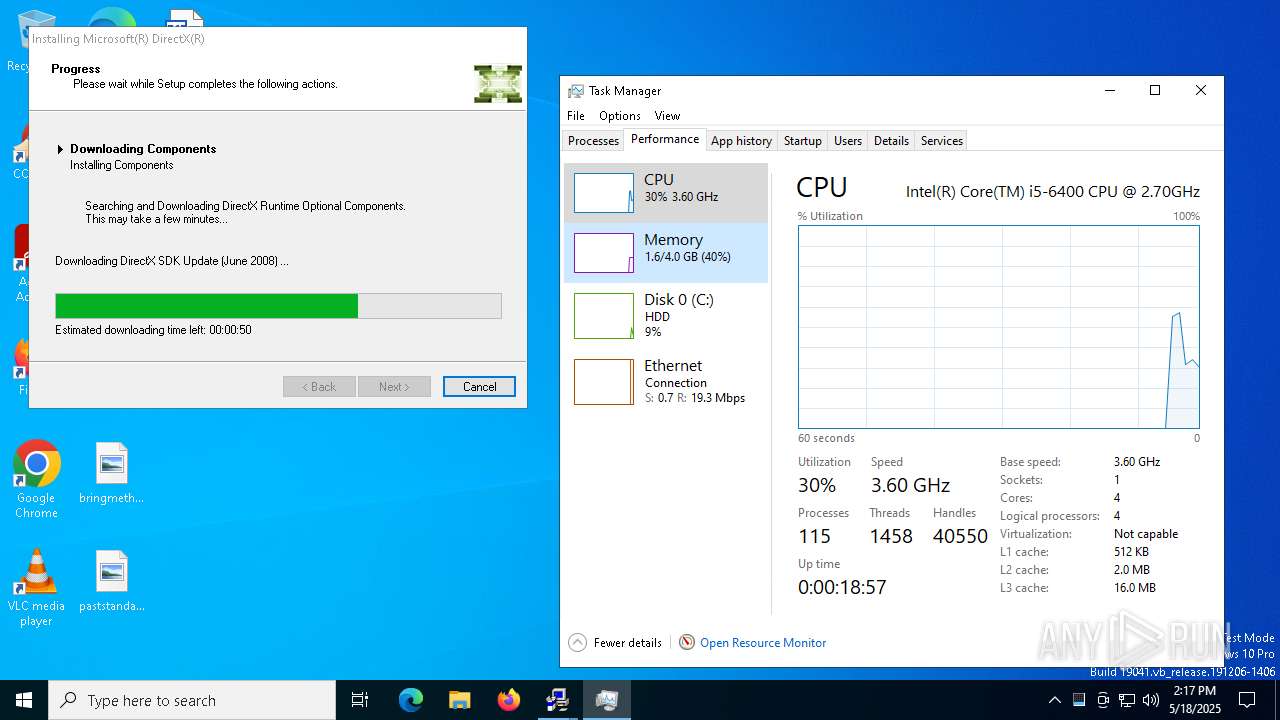Screen dimensions: 1280x720
Task: Open the Action Center notifications icon
Action: click(x=1247, y=700)
